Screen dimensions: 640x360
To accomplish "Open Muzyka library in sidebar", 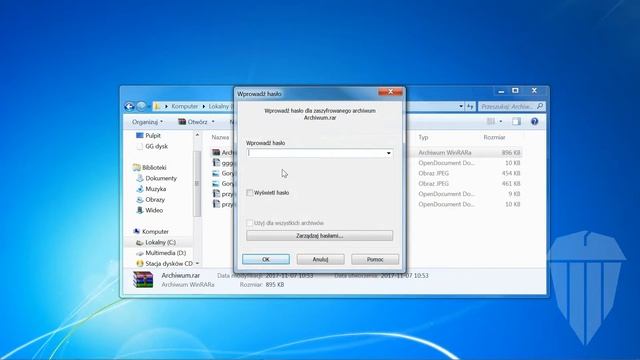I will coord(156,189).
